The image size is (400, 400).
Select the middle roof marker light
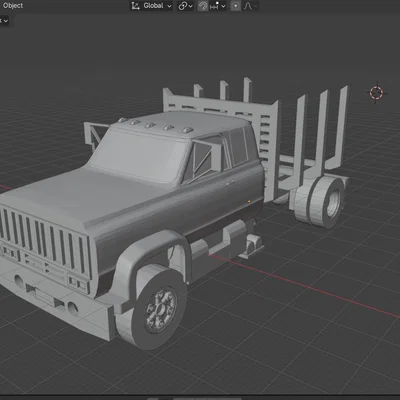coord(150,125)
